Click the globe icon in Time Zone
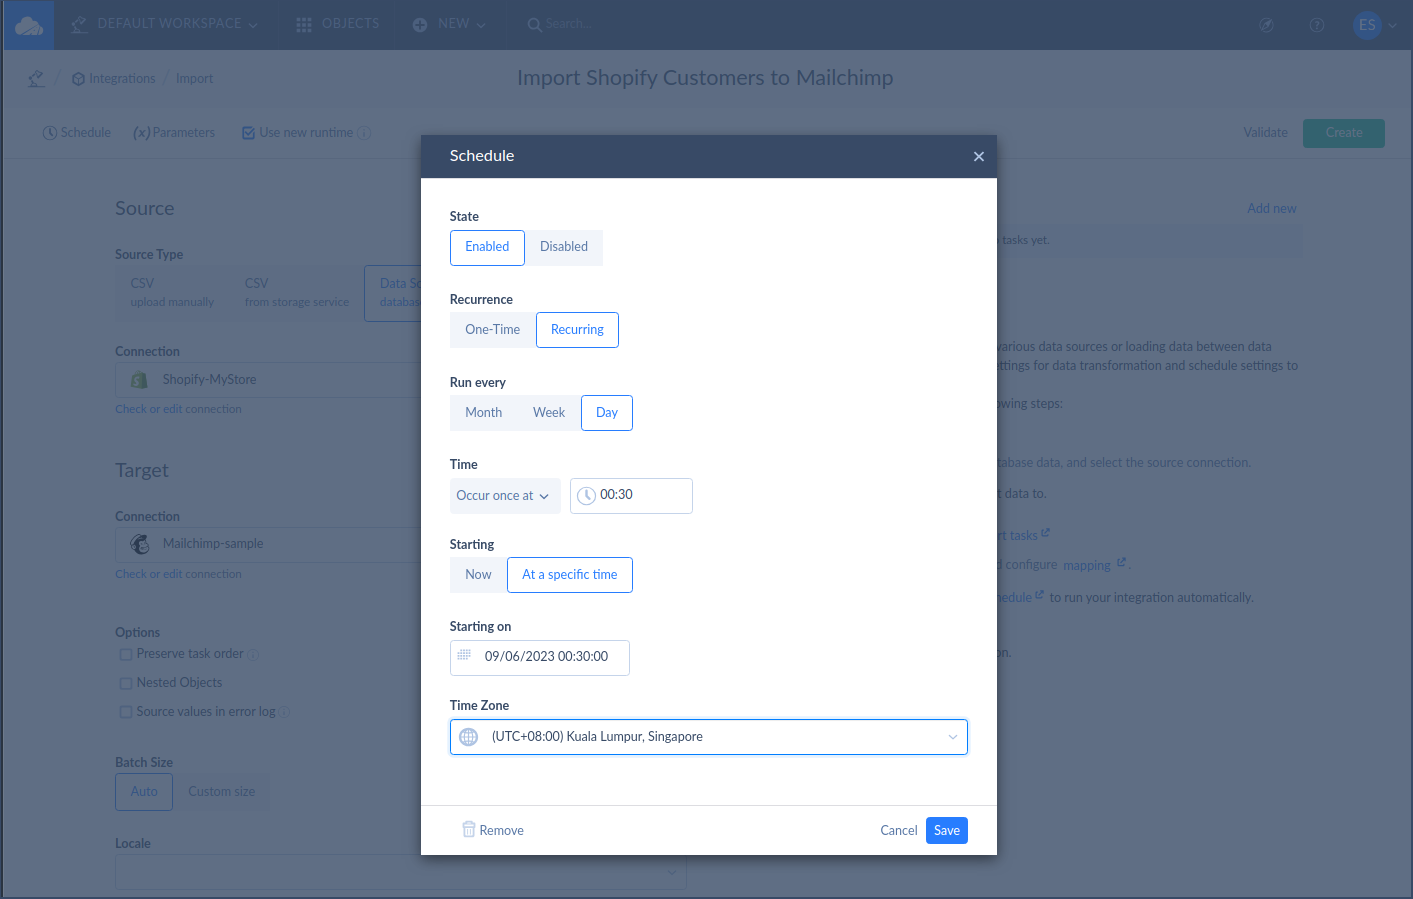Image resolution: width=1413 pixels, height=899 pixels. pos(468,737)
